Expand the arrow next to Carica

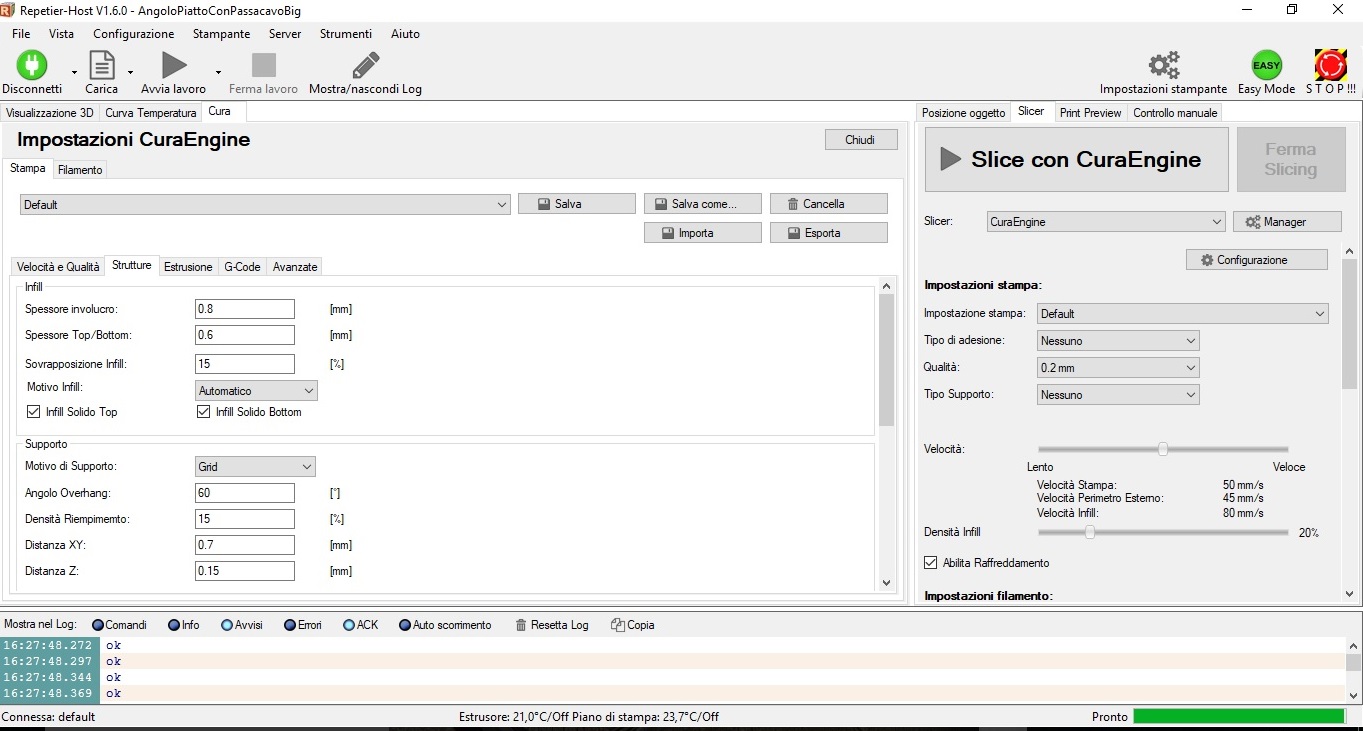tap(130, 72)
